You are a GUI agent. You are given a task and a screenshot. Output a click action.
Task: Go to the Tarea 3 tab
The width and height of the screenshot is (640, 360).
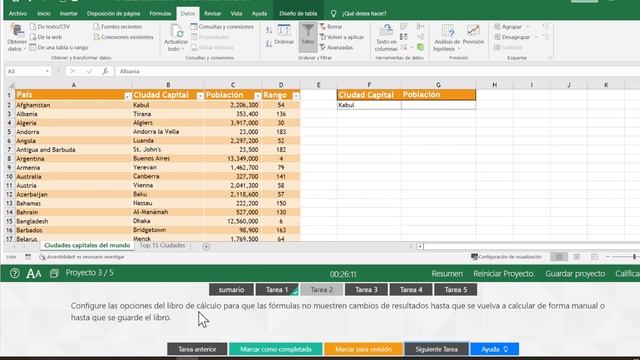[x=366, y=290]
